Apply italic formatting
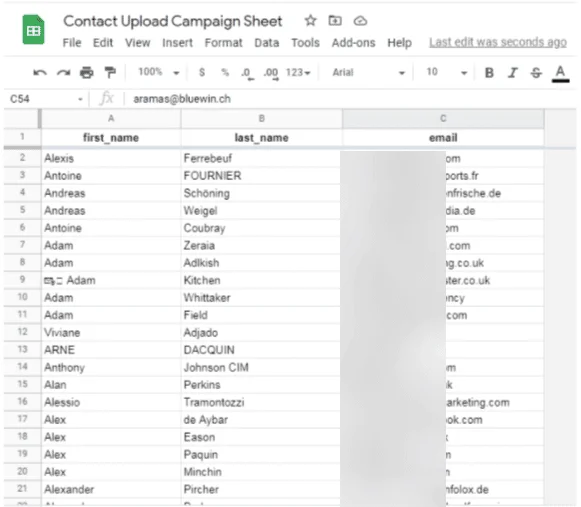581x507 pixels. pyautogui.click(x=513, y=73)
